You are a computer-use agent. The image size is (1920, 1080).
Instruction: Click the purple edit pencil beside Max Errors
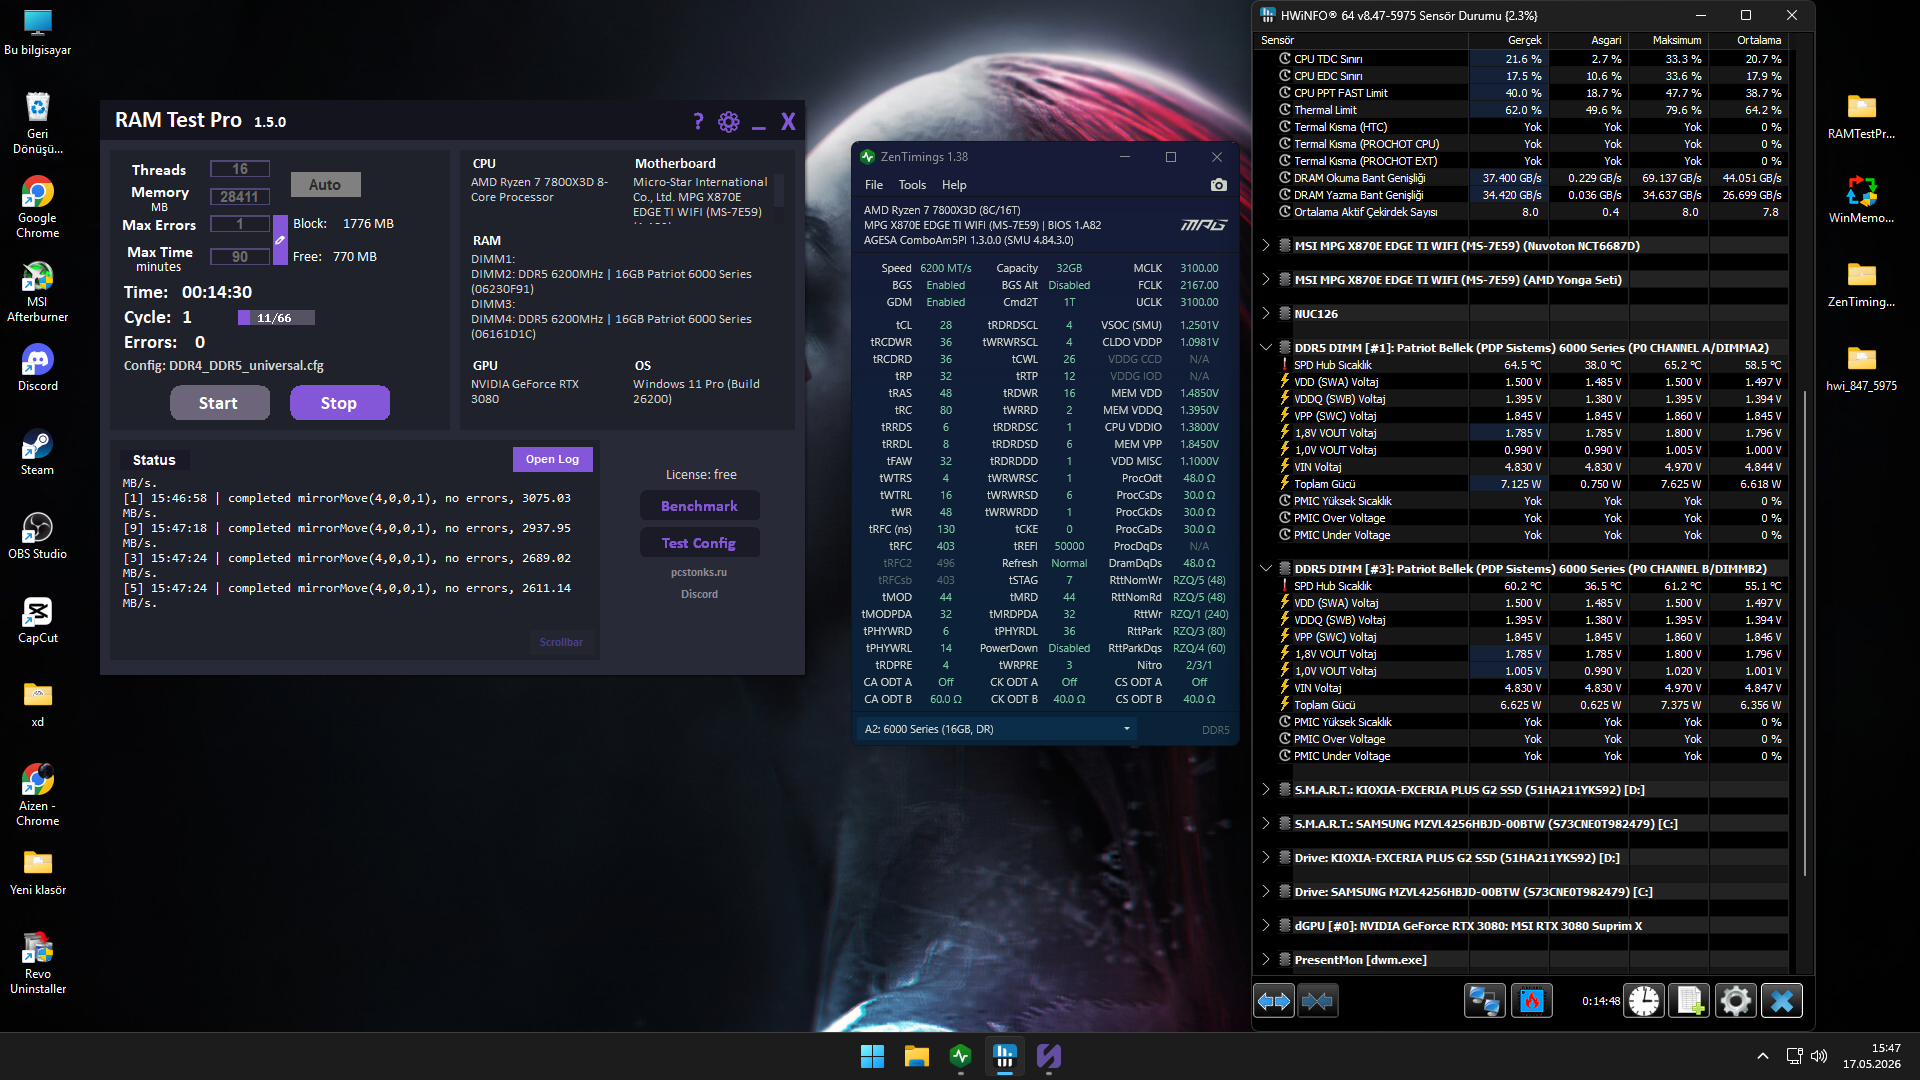click(280, 240)
